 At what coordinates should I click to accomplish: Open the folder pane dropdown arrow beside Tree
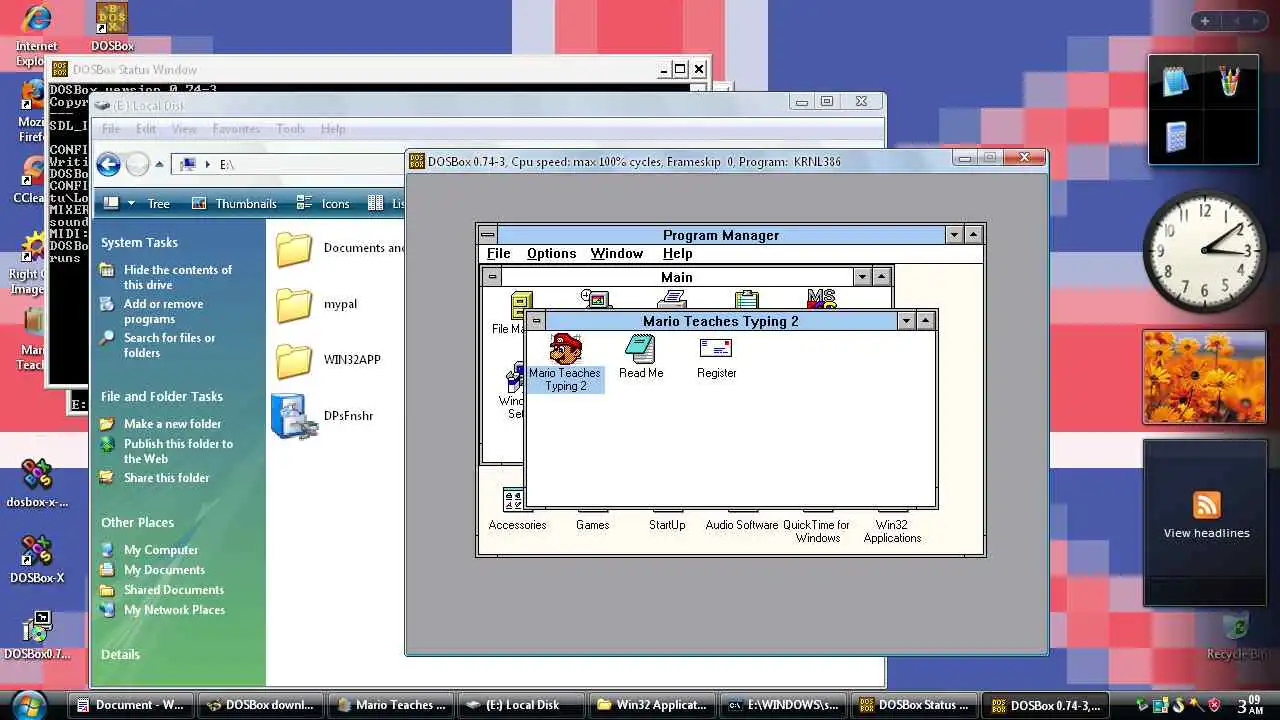tap(131, 203)
